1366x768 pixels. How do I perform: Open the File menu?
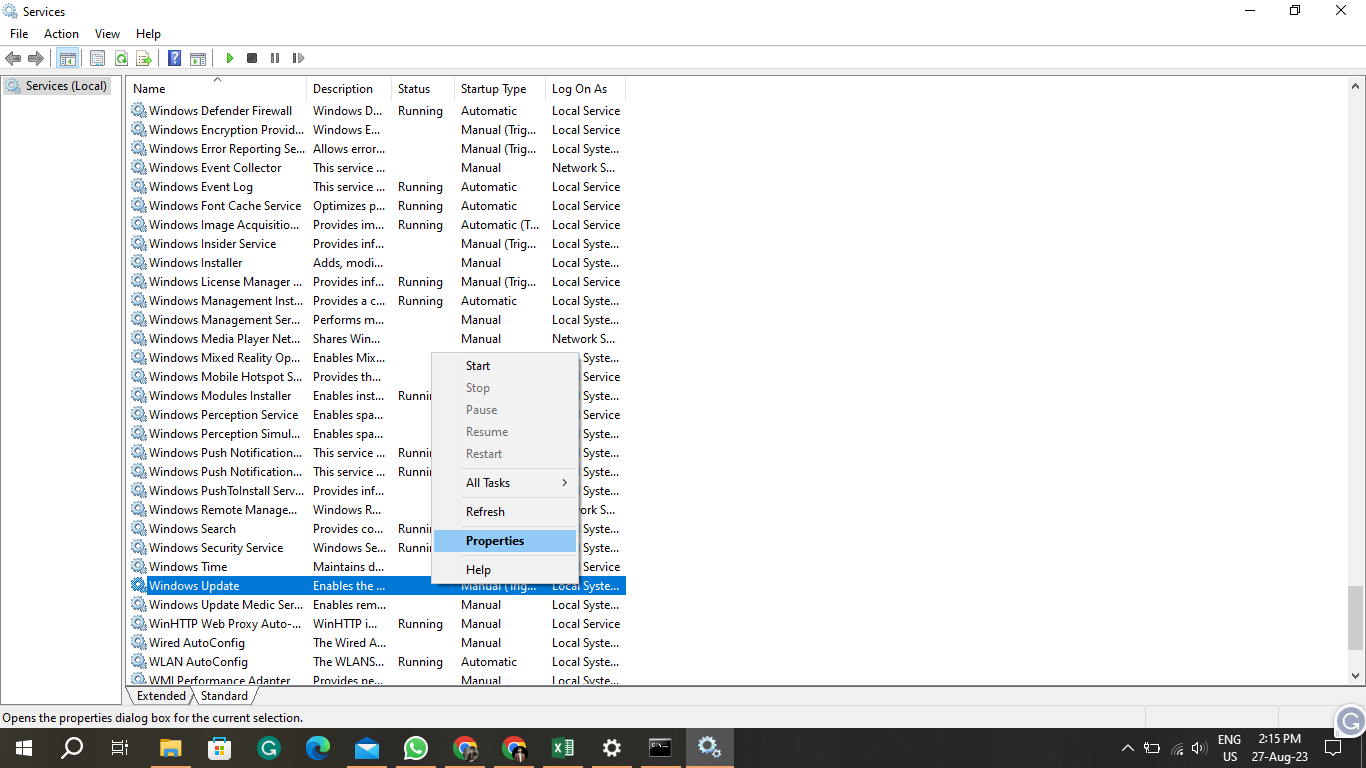tap(19, 34)
